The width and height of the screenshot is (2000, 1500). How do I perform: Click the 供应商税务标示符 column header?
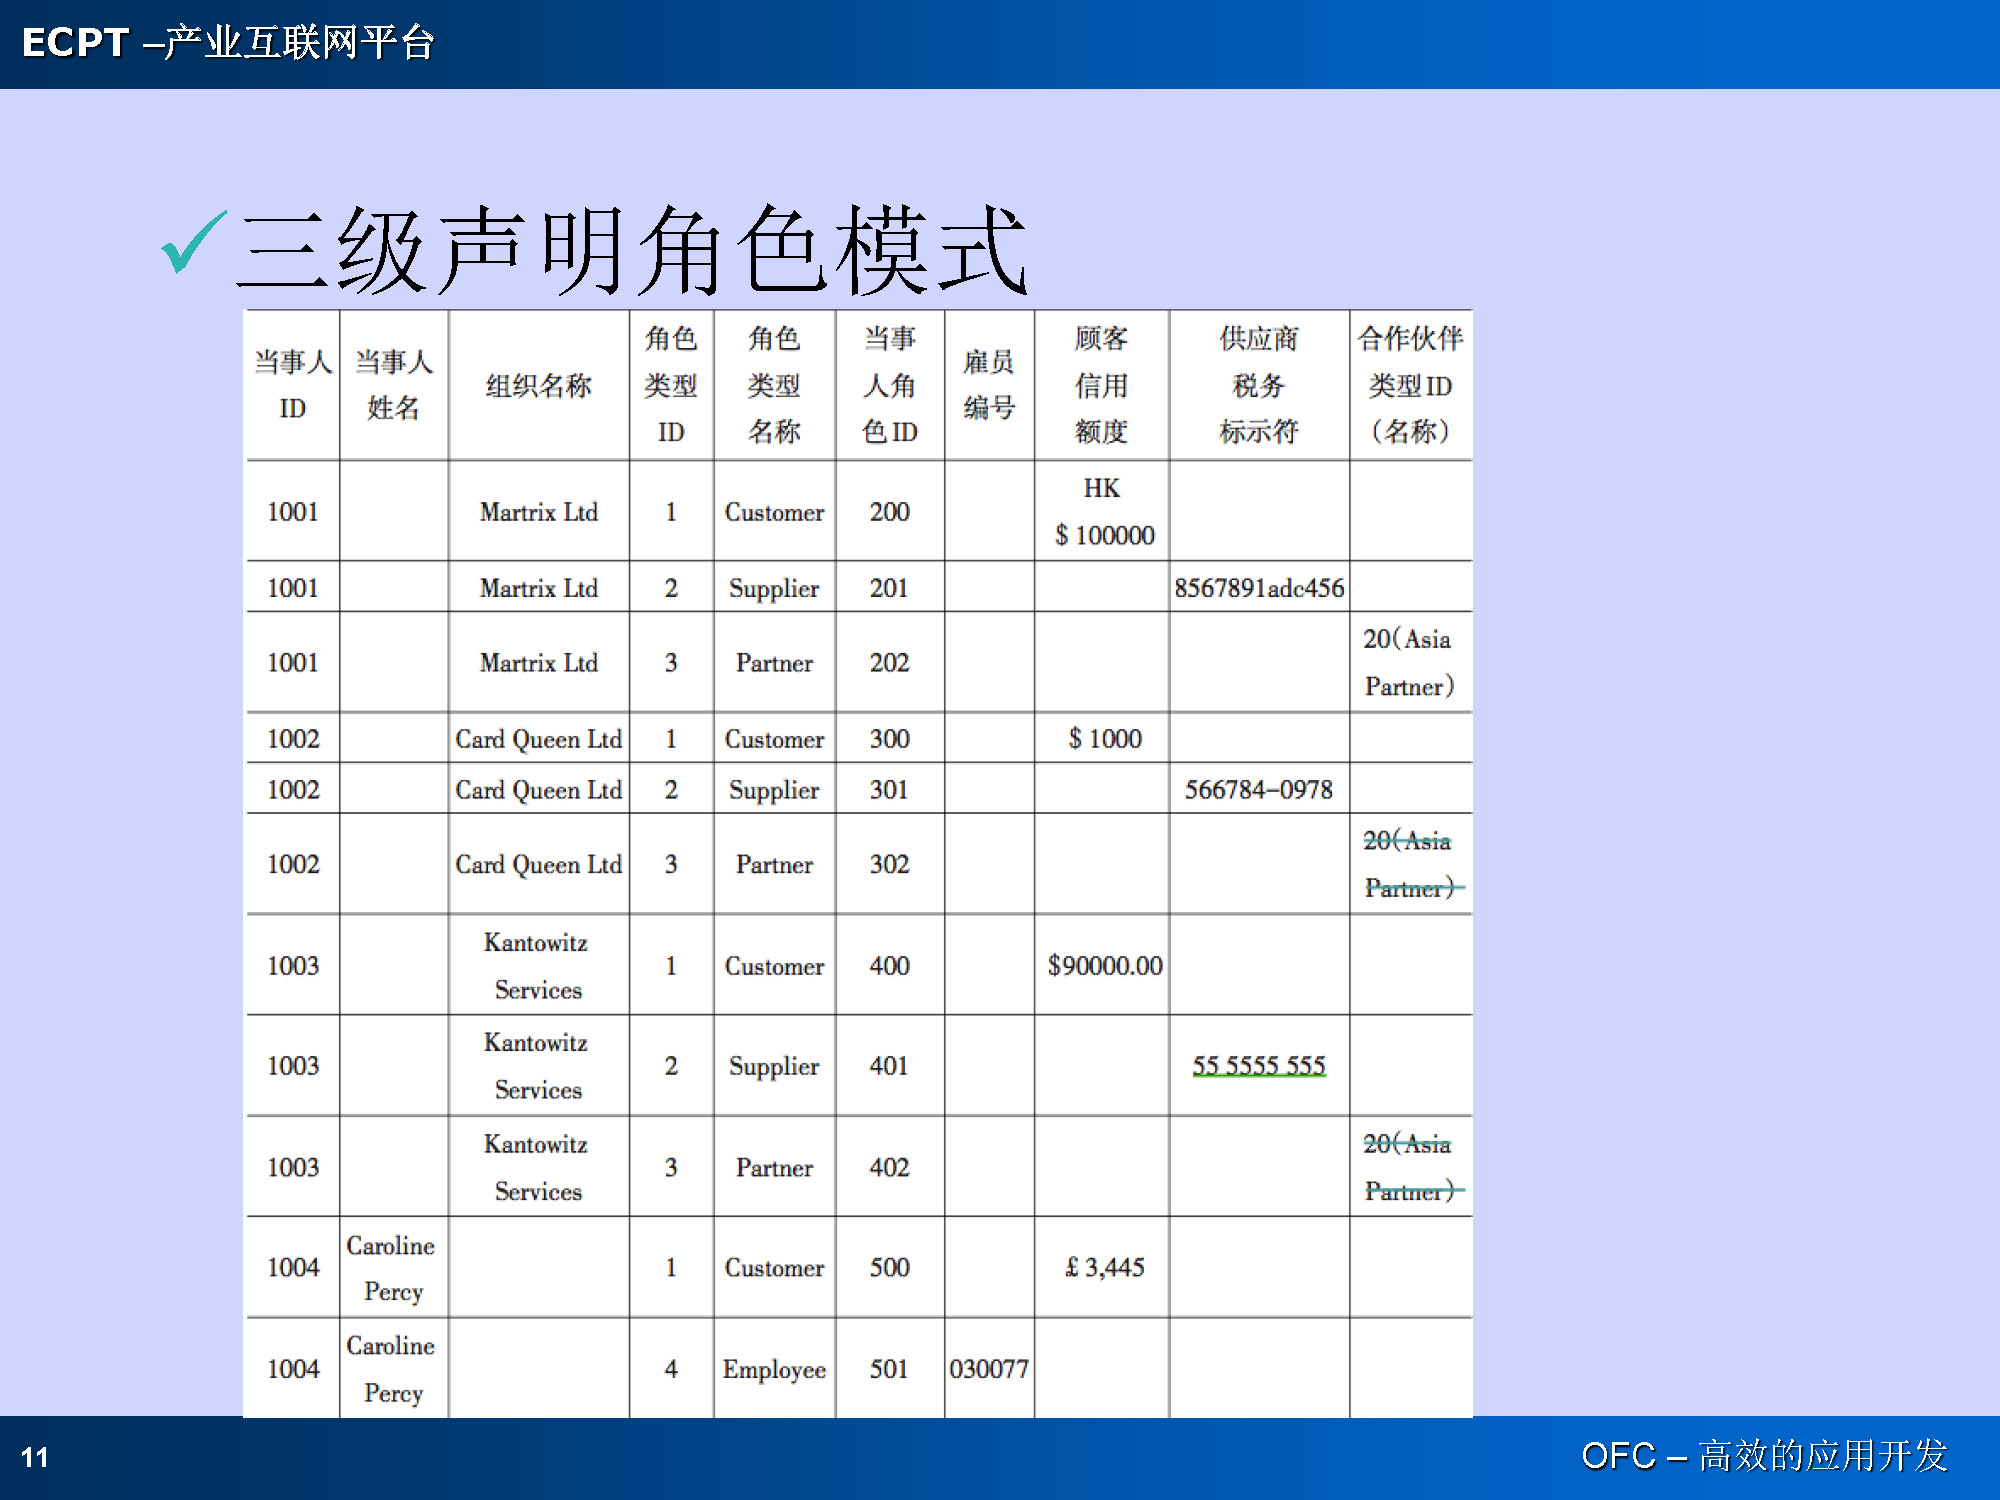click(1258, 385)
